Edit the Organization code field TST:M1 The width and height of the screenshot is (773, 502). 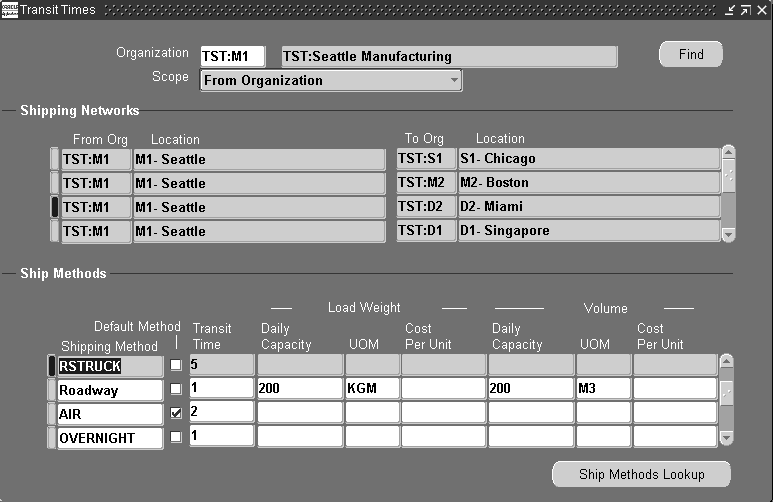(x=233, y=56)
